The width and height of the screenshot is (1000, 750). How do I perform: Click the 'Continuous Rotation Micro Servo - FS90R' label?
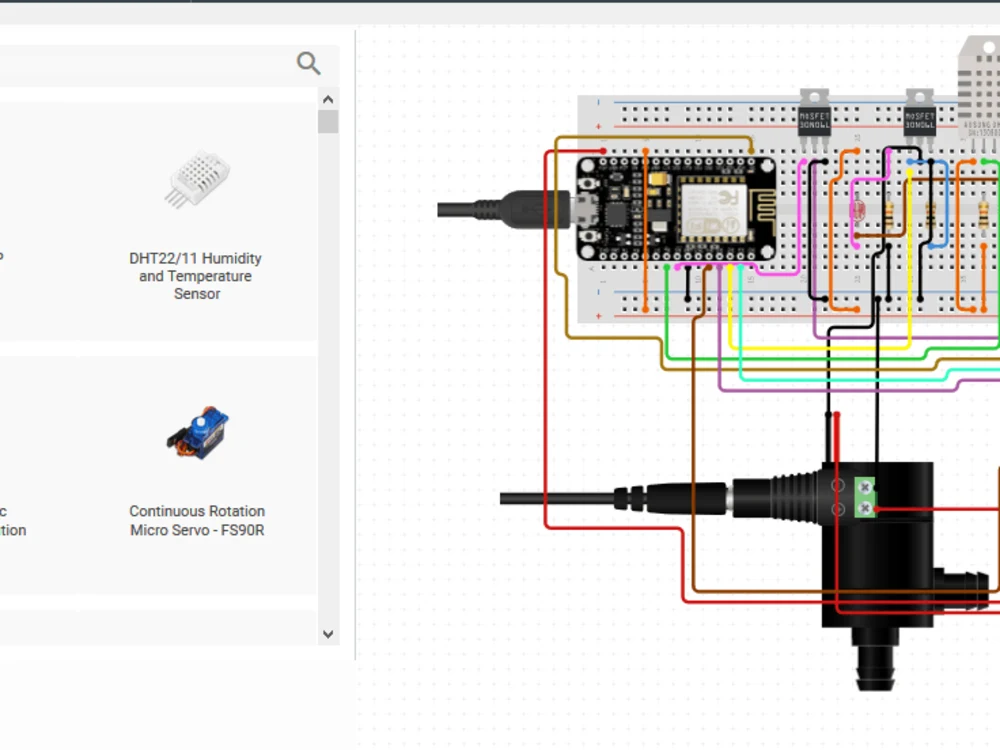[x=196, y=520]
